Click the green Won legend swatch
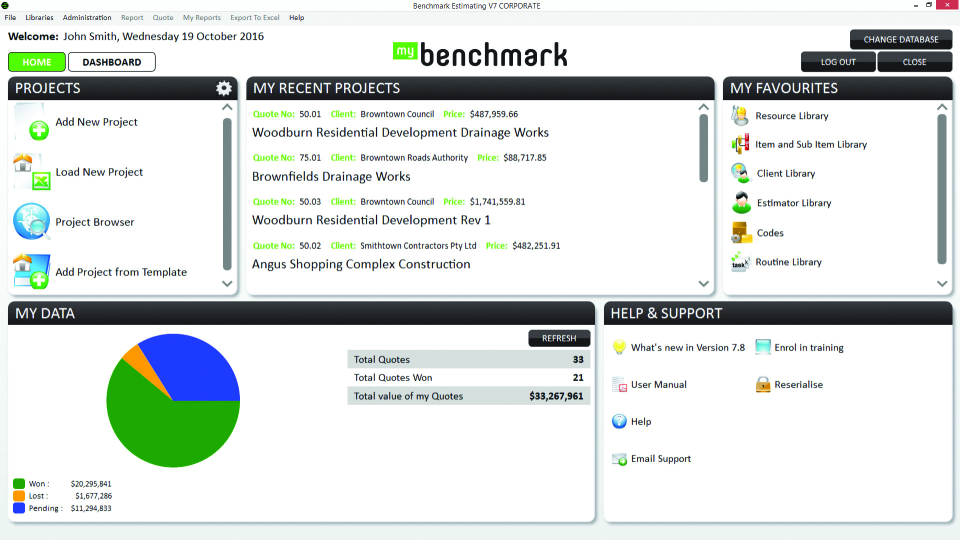This screenshot has width=960, height=540. pos(19,484)
